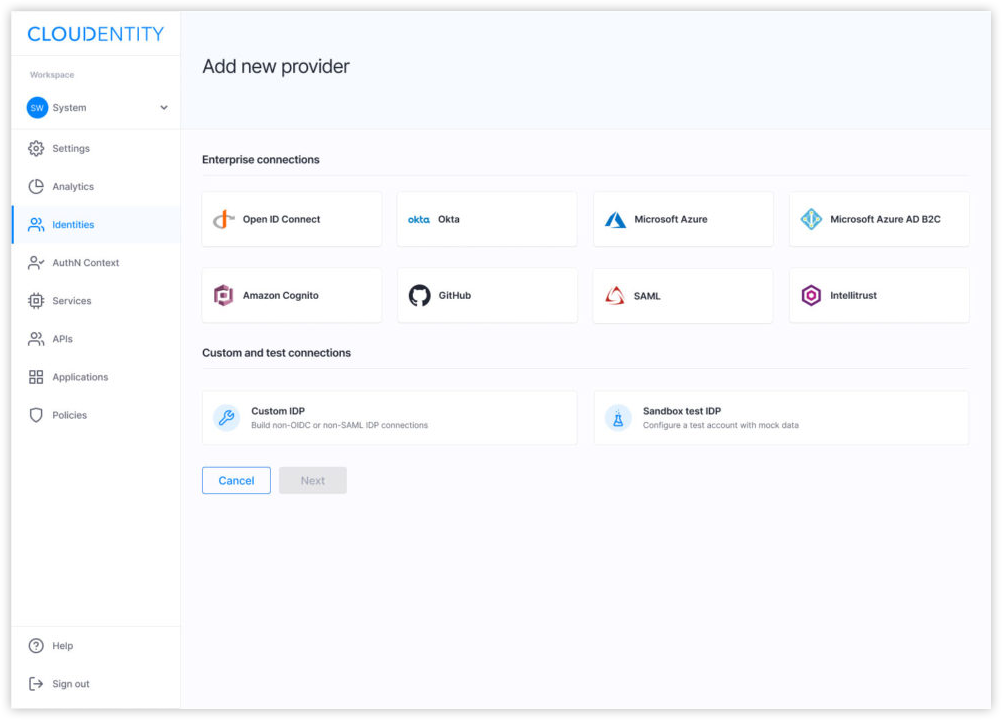Click the Amazon Cognito logo icon
1002x720 pixels.
223,295
